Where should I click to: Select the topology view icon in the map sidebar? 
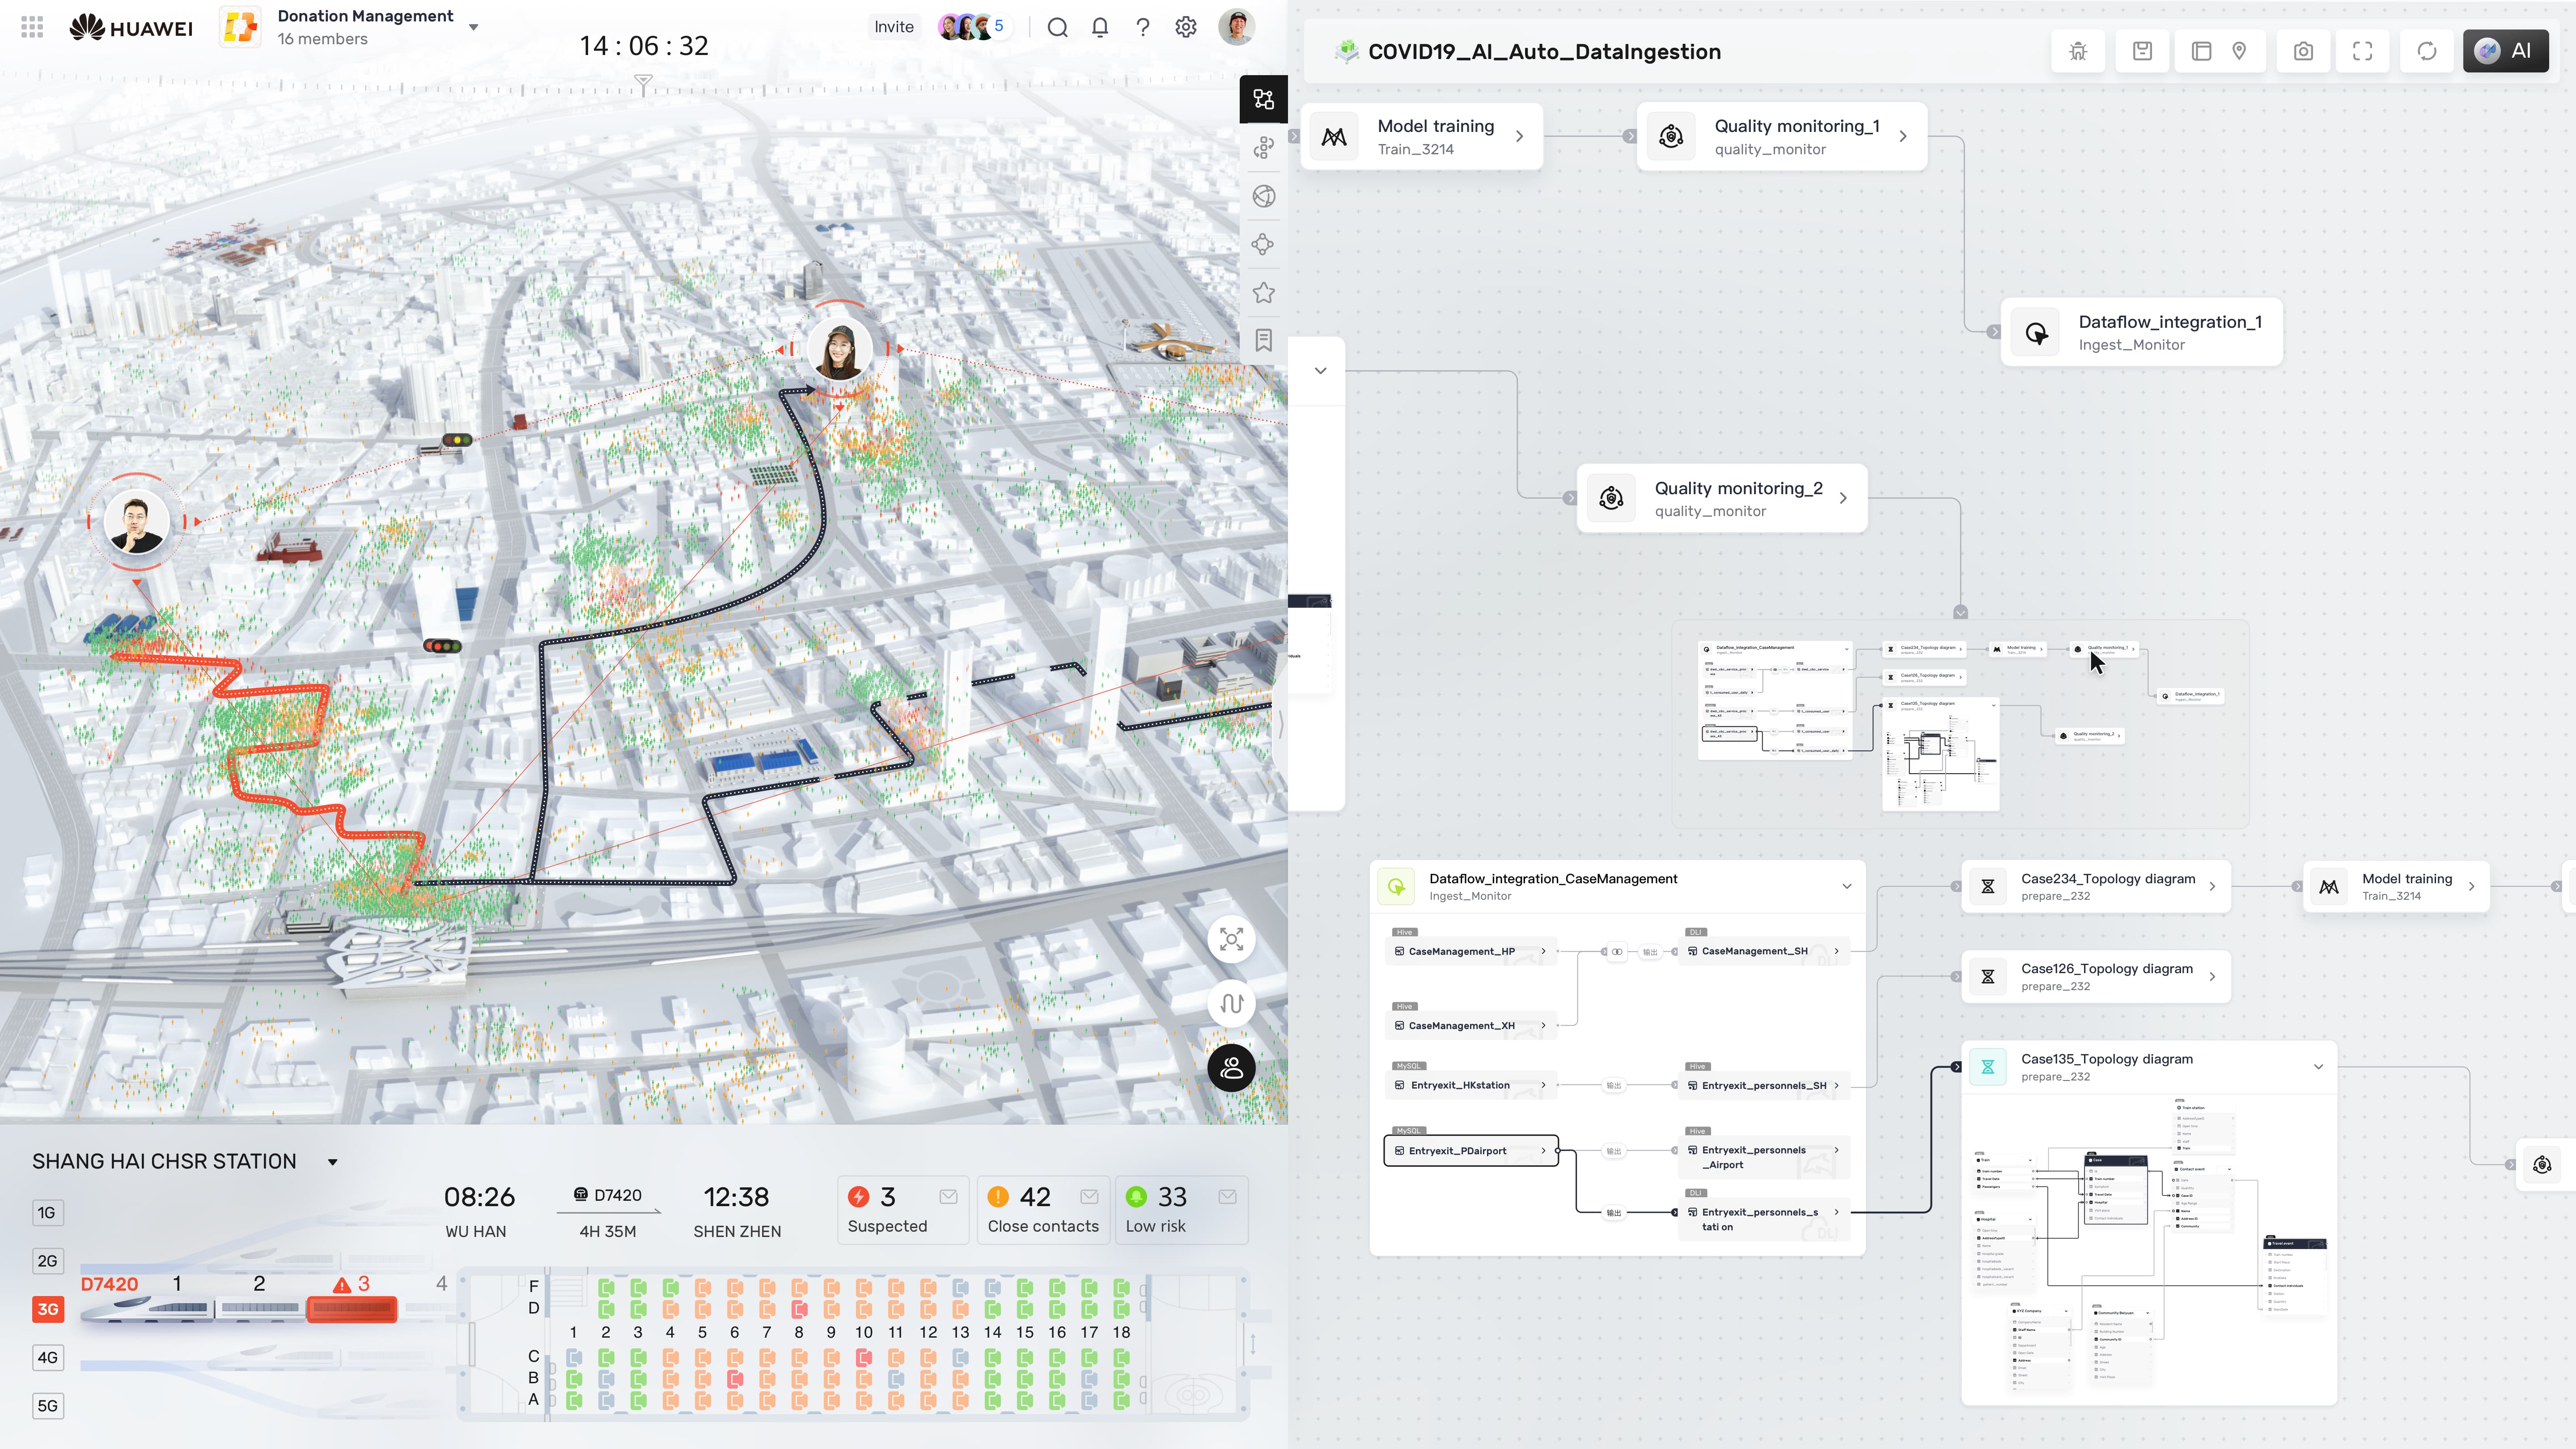1263,99
